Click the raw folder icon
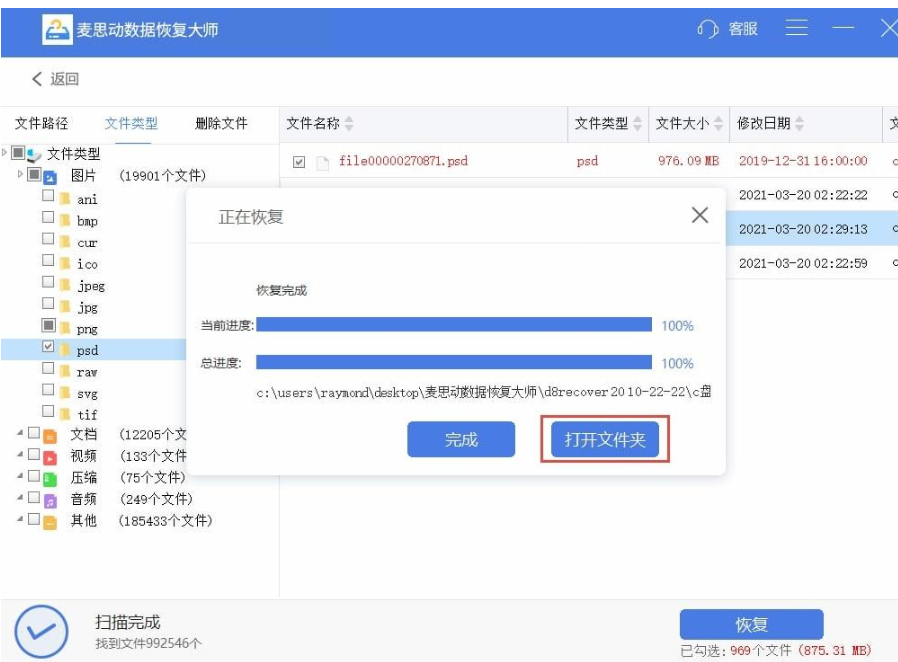898x662 pixels. [65, 372]
